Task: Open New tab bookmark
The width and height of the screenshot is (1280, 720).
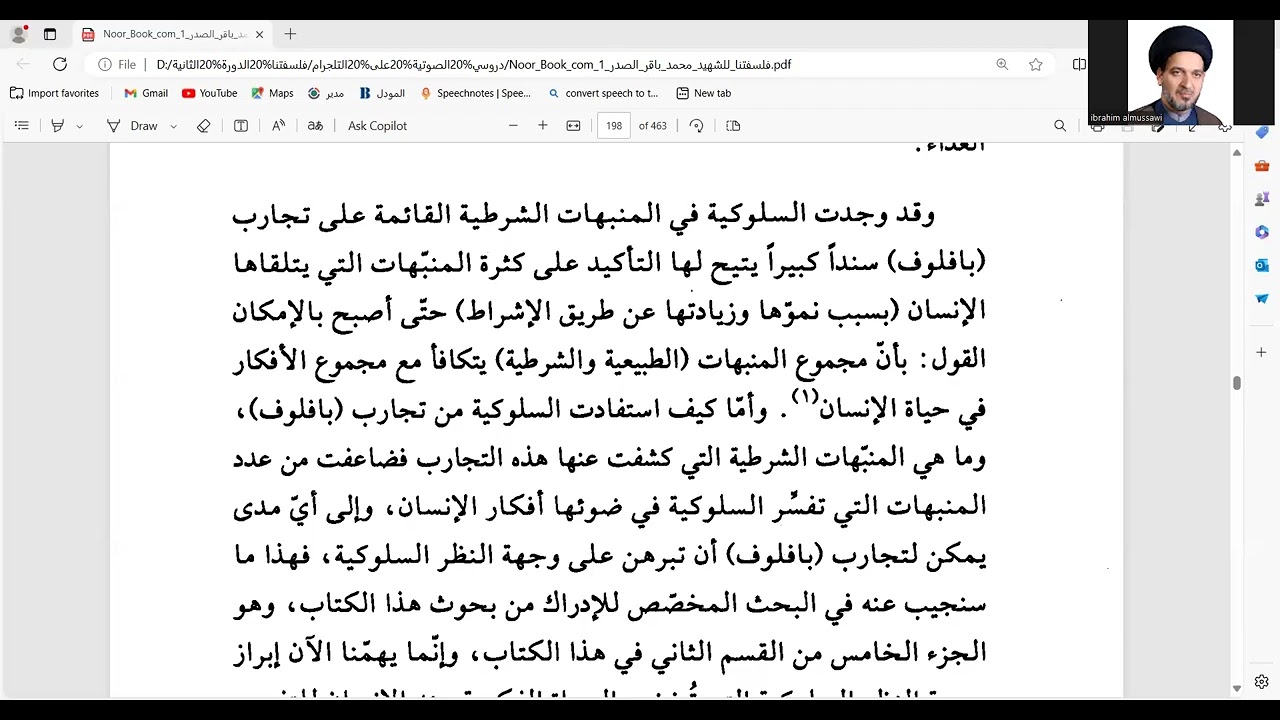Action: click(704, 93)
